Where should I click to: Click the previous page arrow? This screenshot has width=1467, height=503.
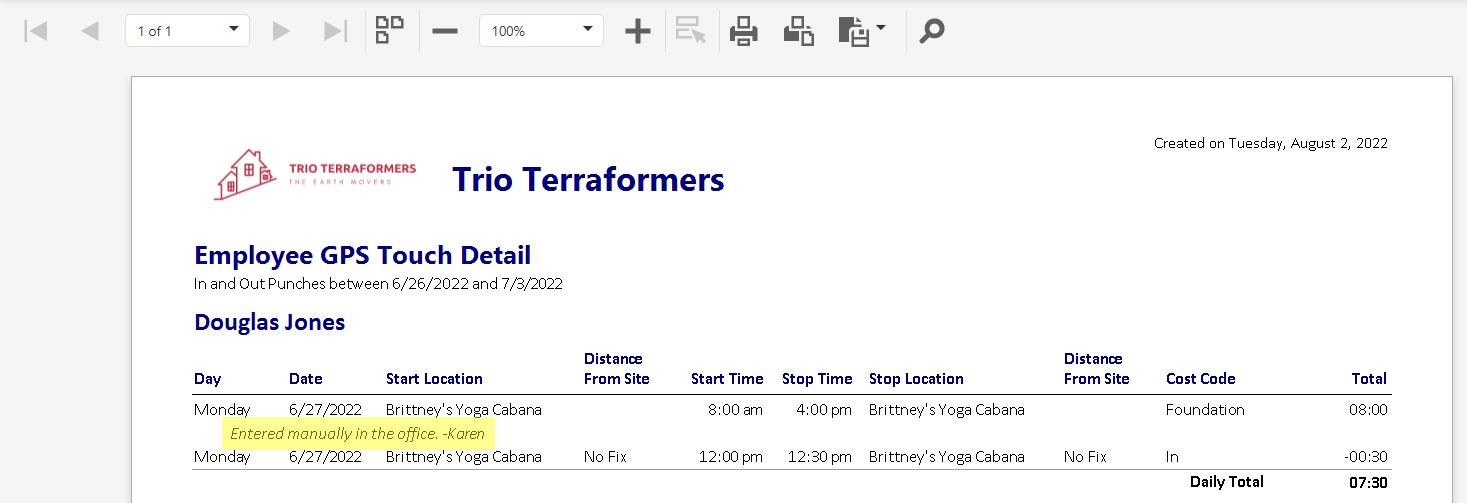click(x=90, y=31)
